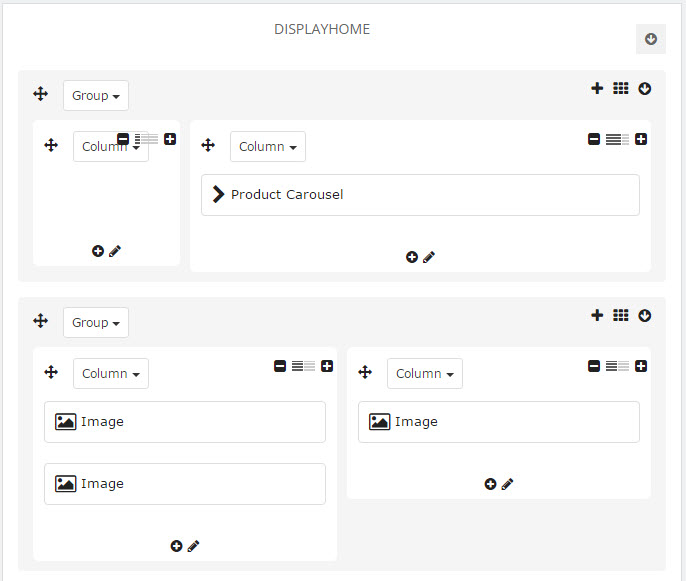The image size is (686, 581).
Task: Add a widget using the plus circle under Product Carousel
Action: (412, 257)
